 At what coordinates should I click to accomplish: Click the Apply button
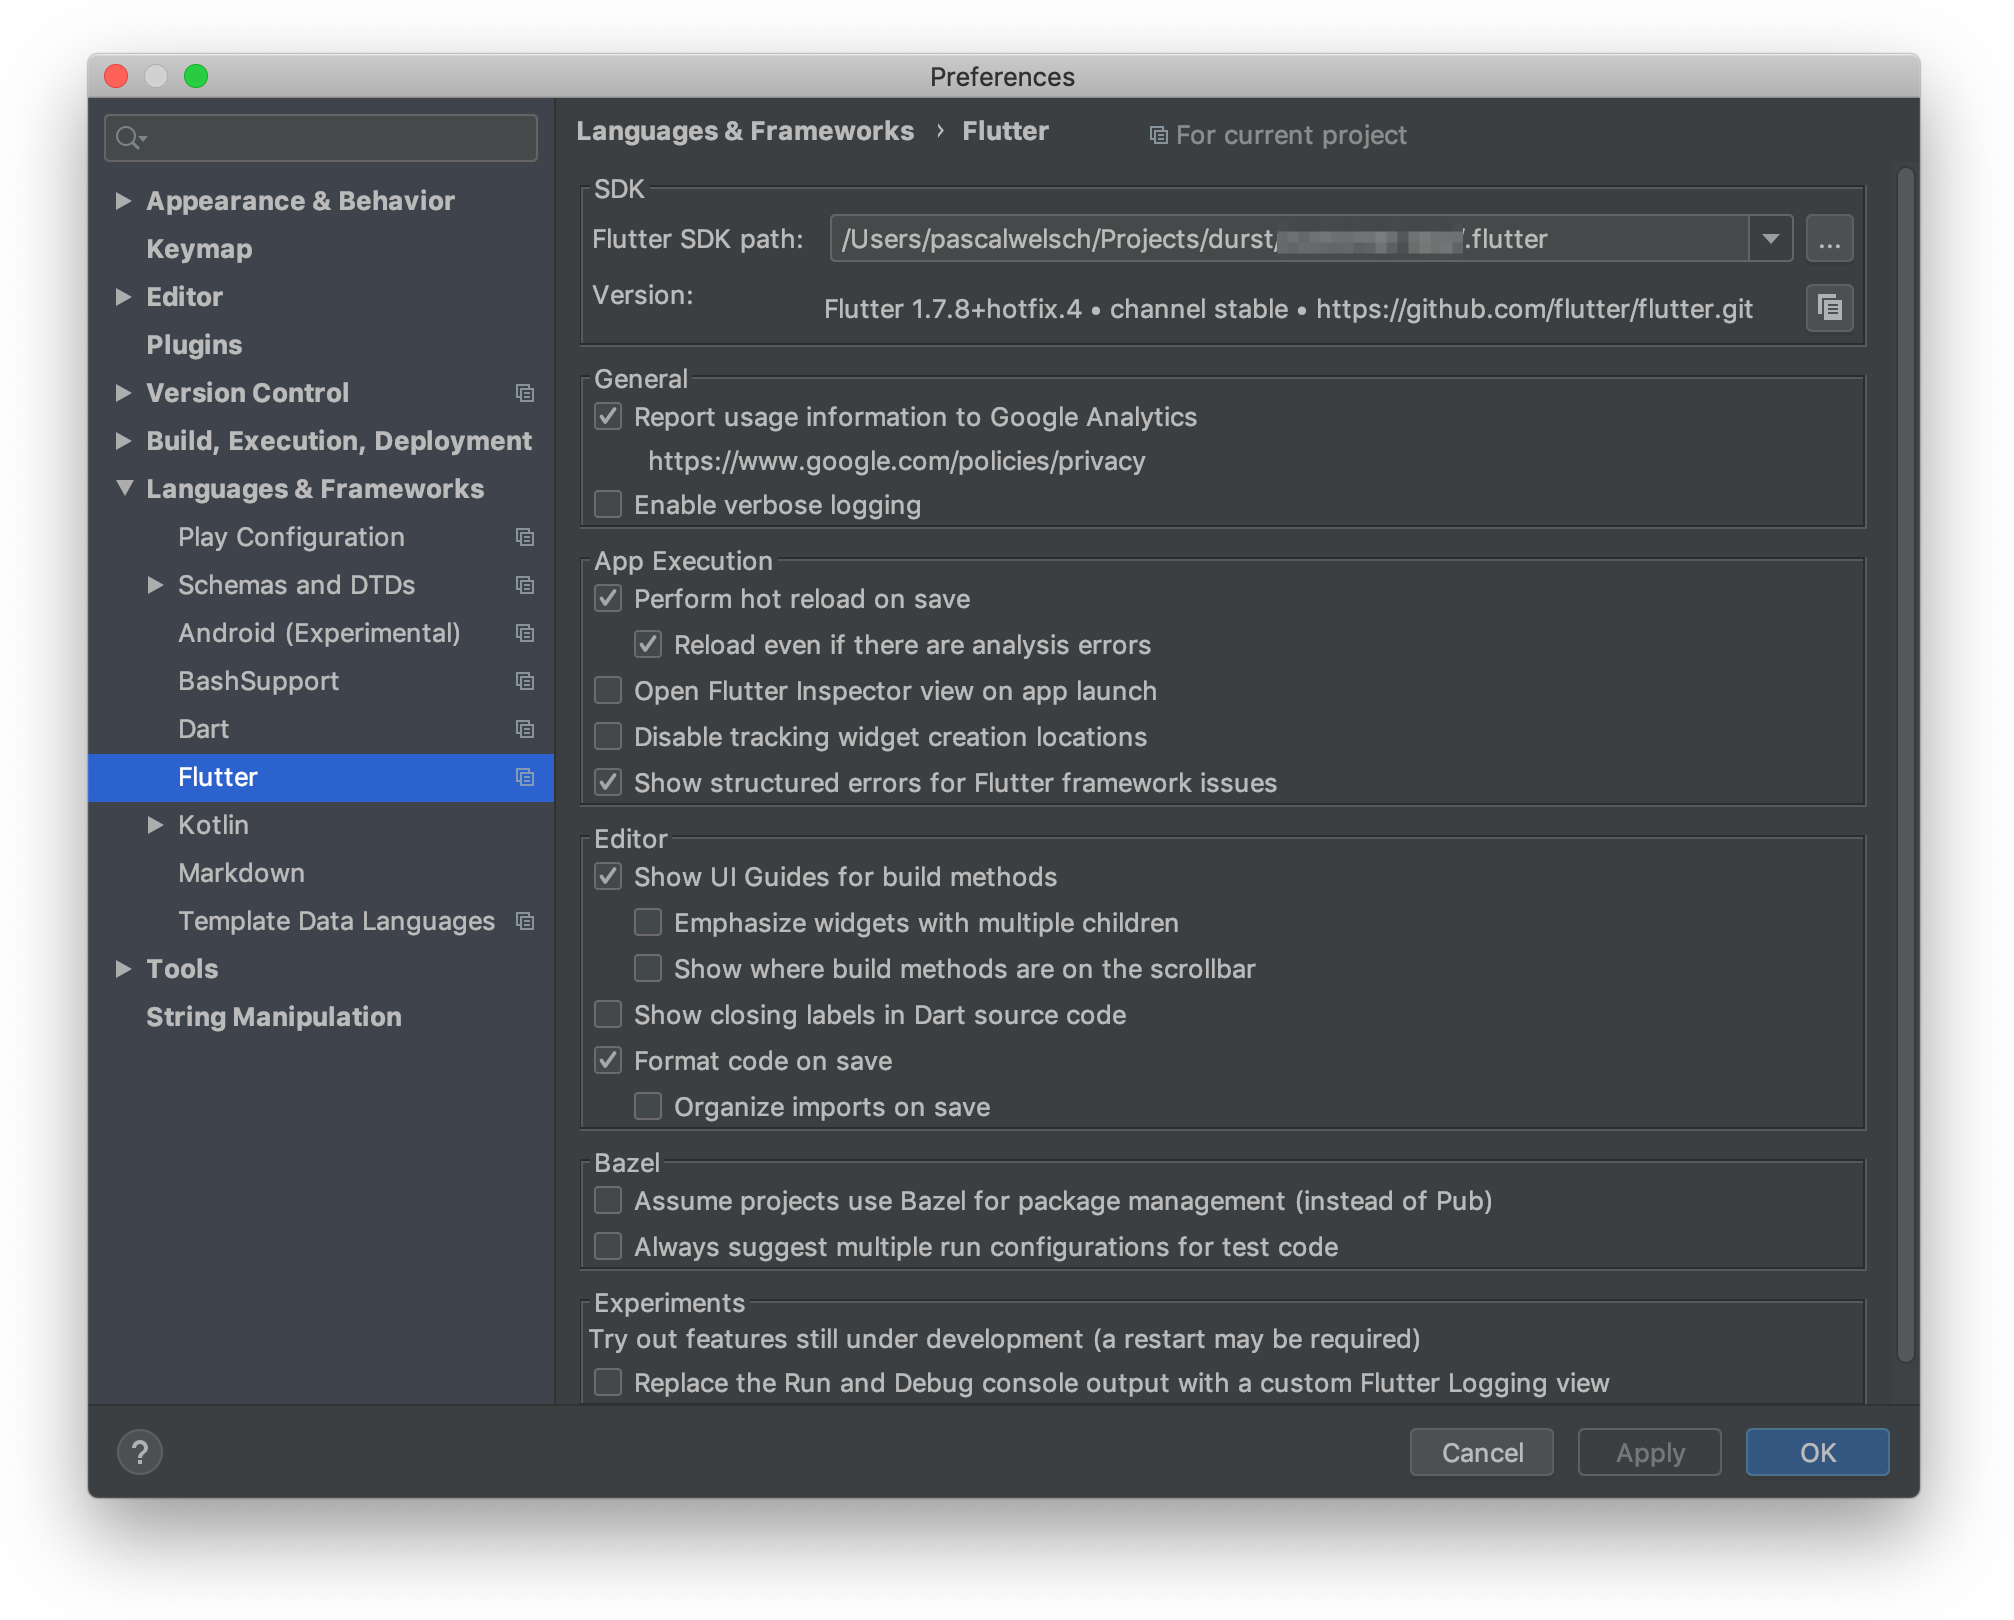pyautogui.click(x=1649, y=1452)
